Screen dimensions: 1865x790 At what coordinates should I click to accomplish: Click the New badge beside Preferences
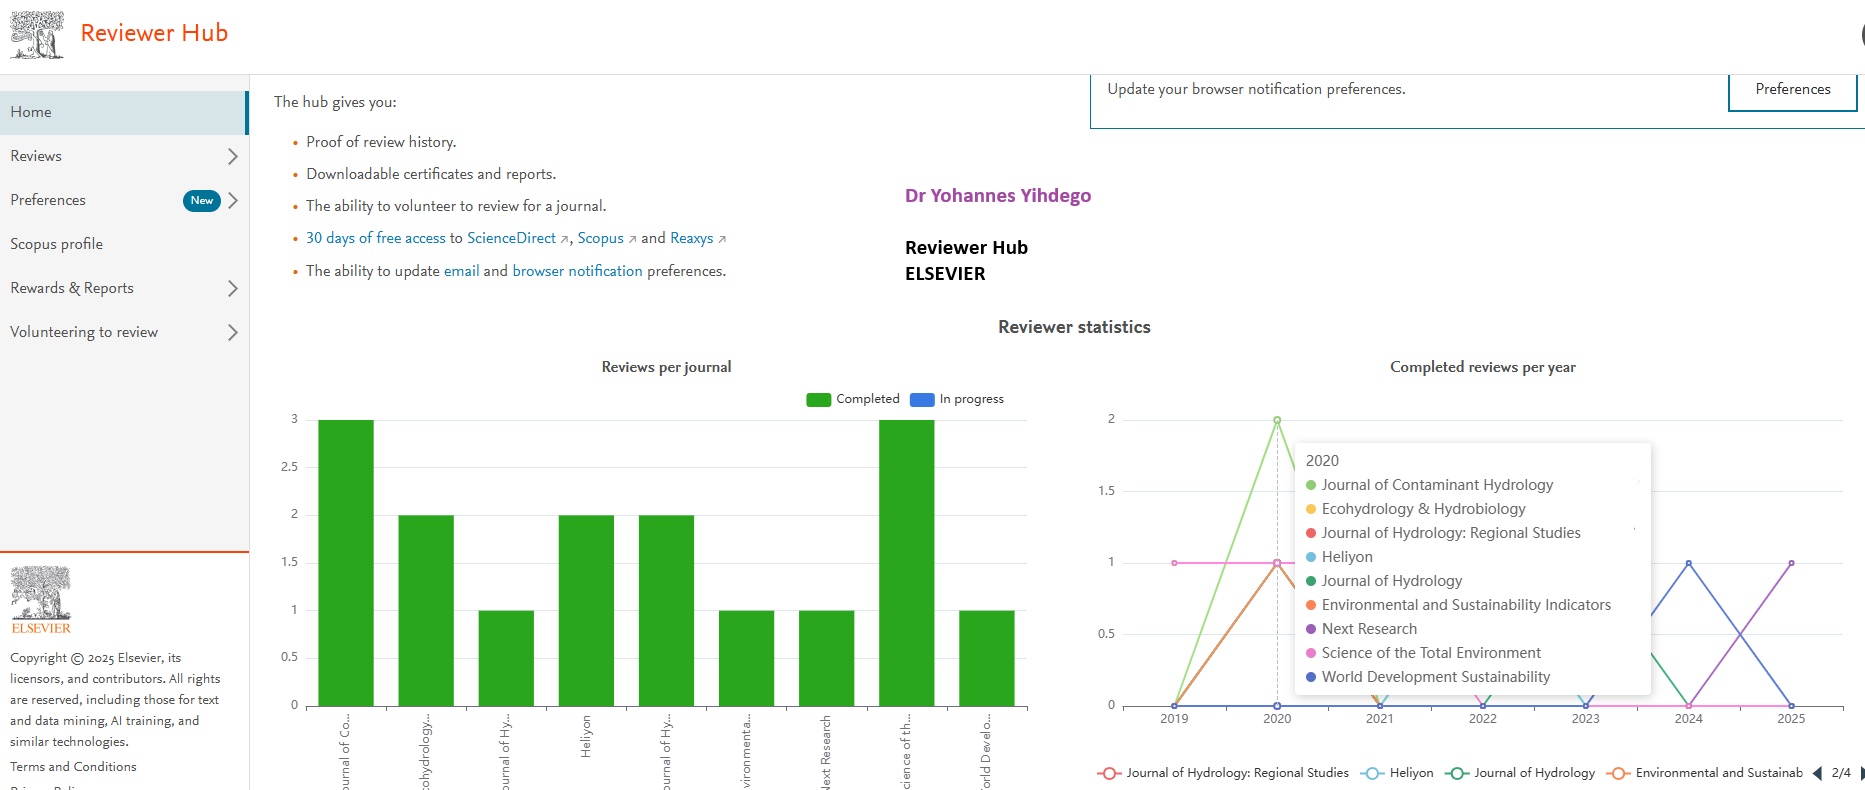coord(202,200)
